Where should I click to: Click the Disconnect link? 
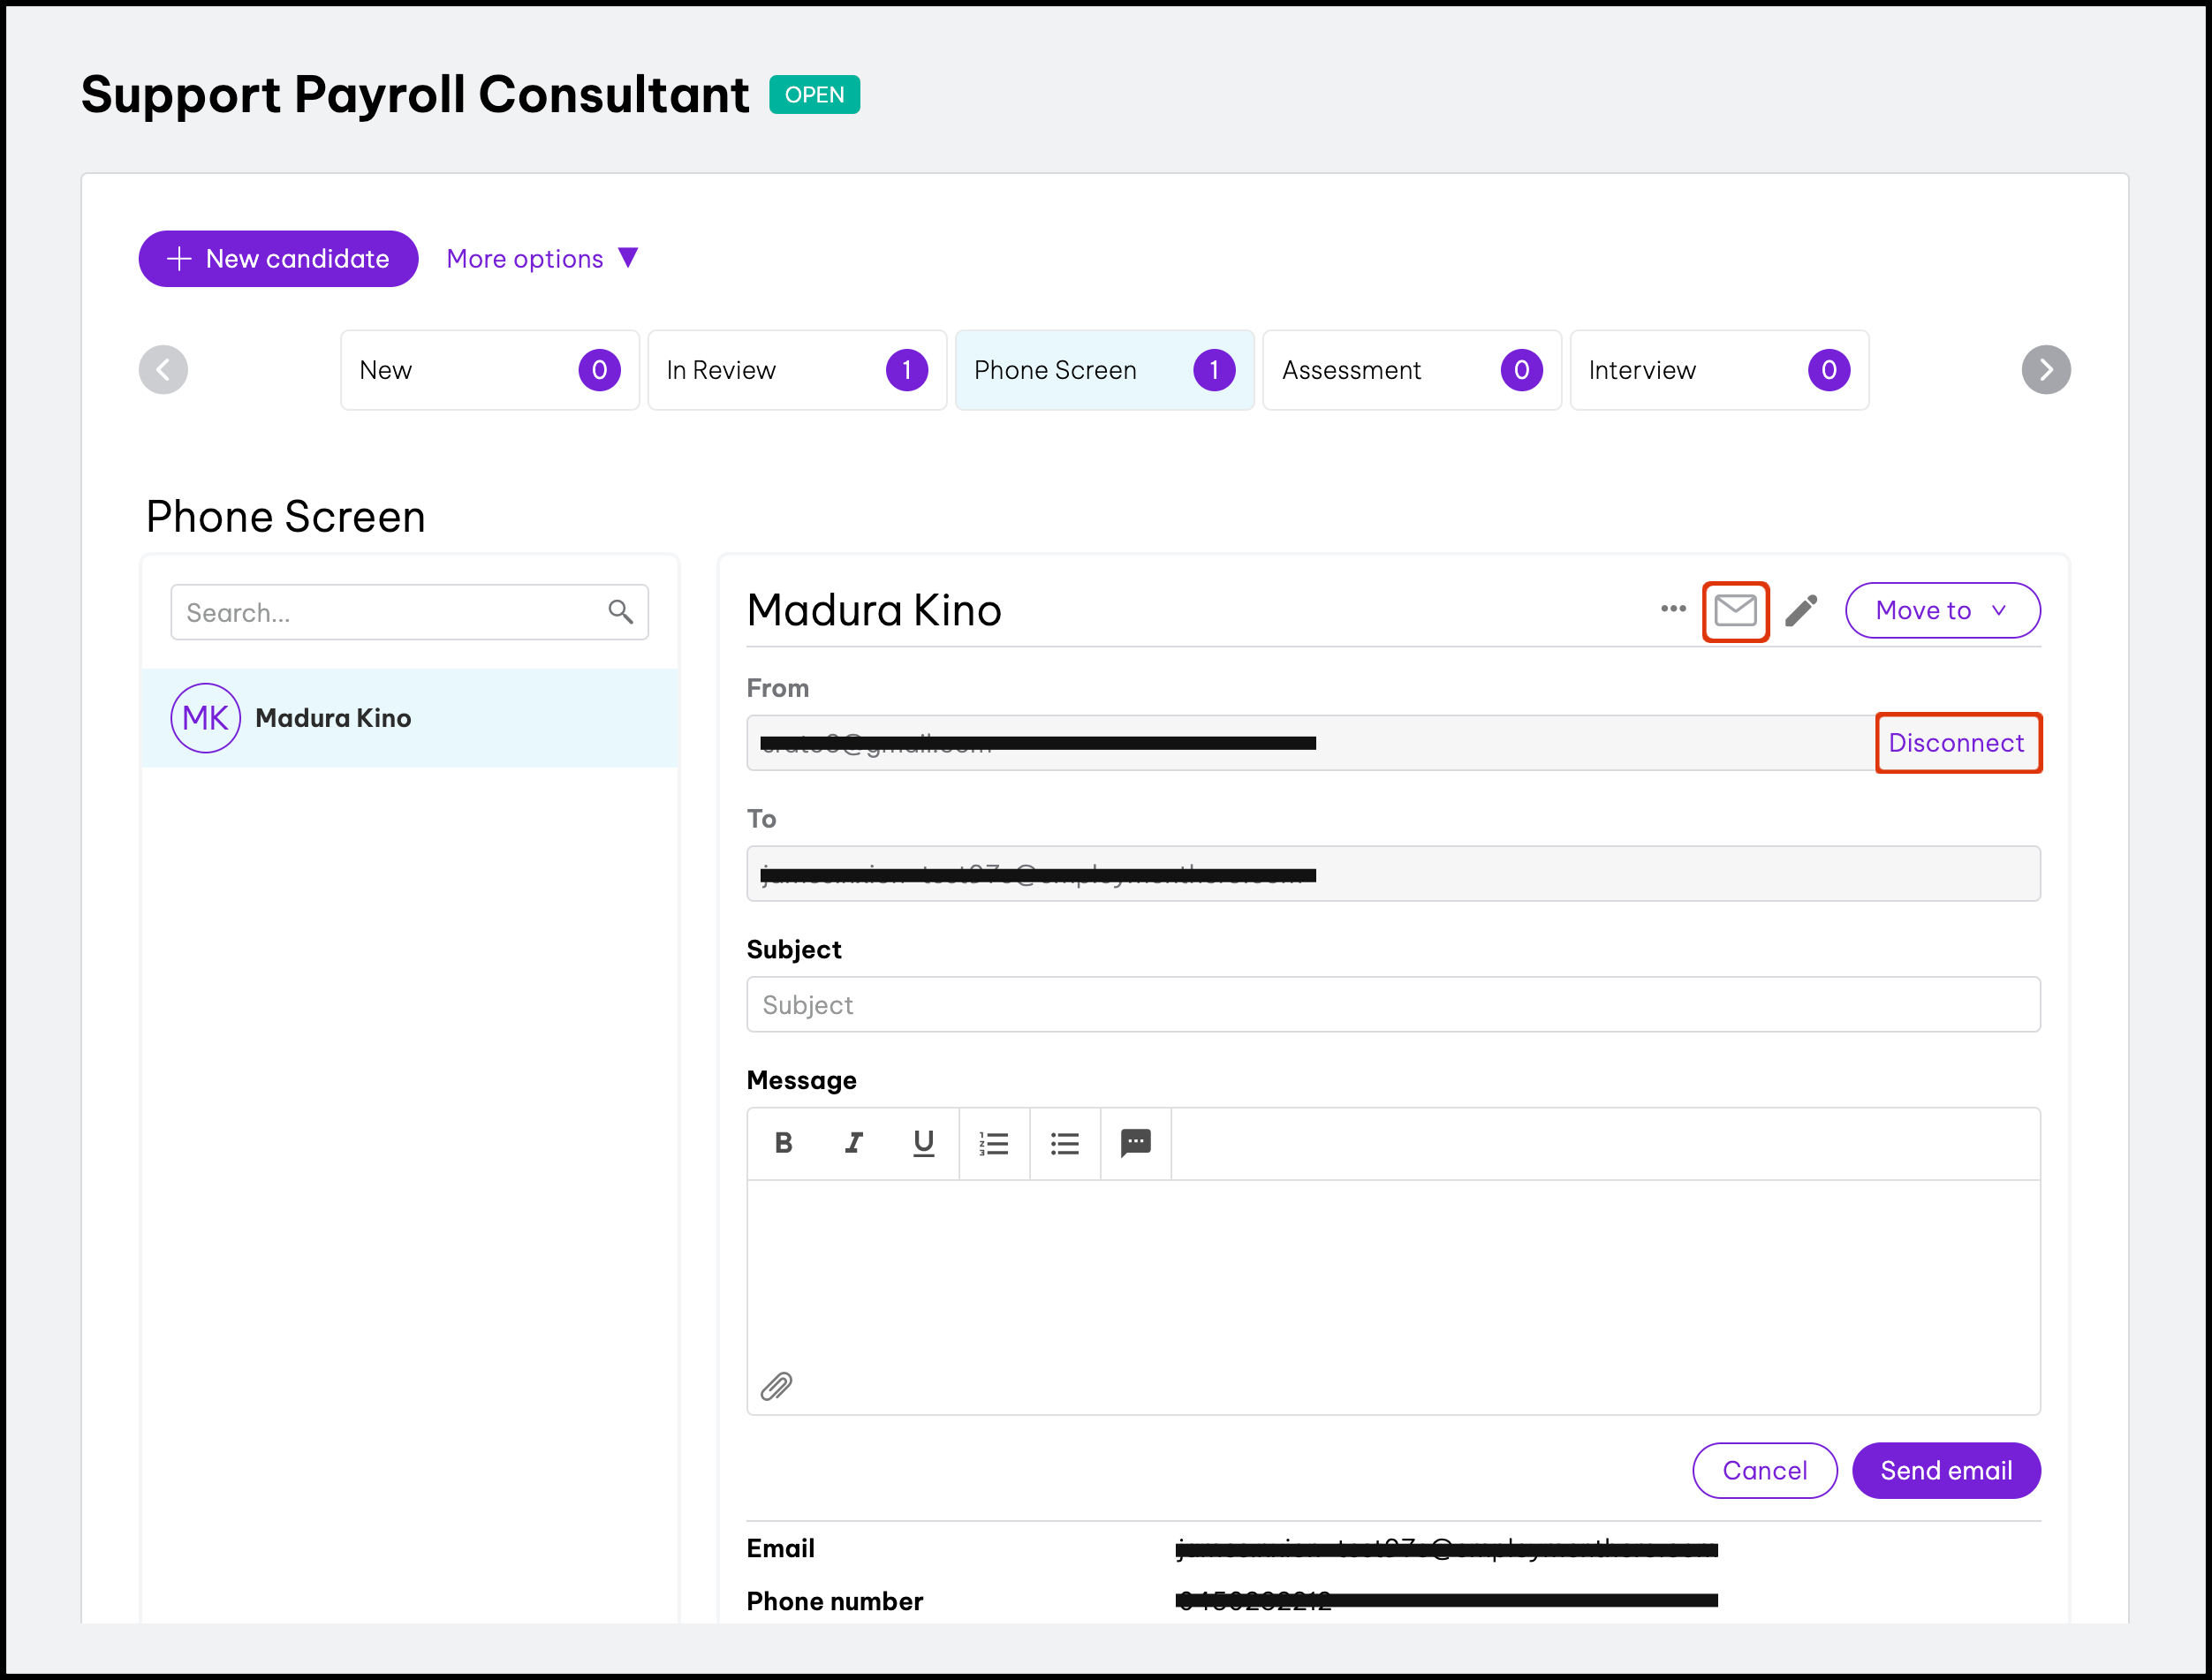(1956, 743)
